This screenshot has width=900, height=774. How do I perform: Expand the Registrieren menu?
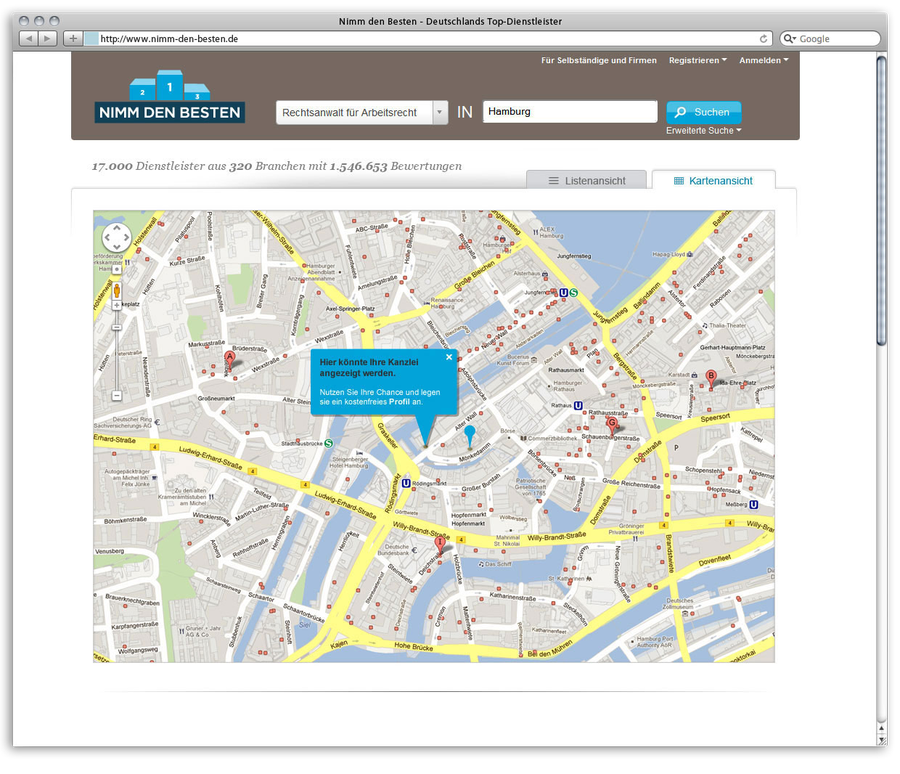(x=697, y=60)
